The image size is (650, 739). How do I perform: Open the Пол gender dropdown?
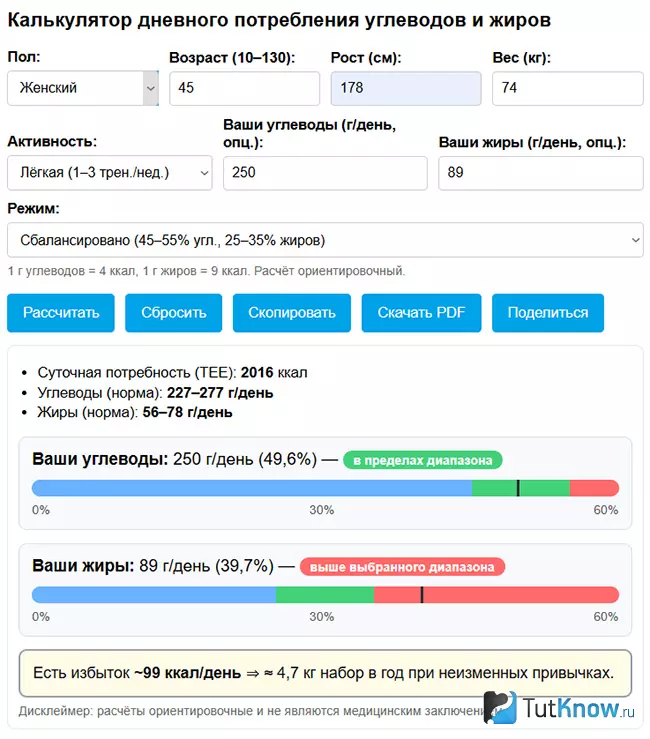click(x=83, y=88)
